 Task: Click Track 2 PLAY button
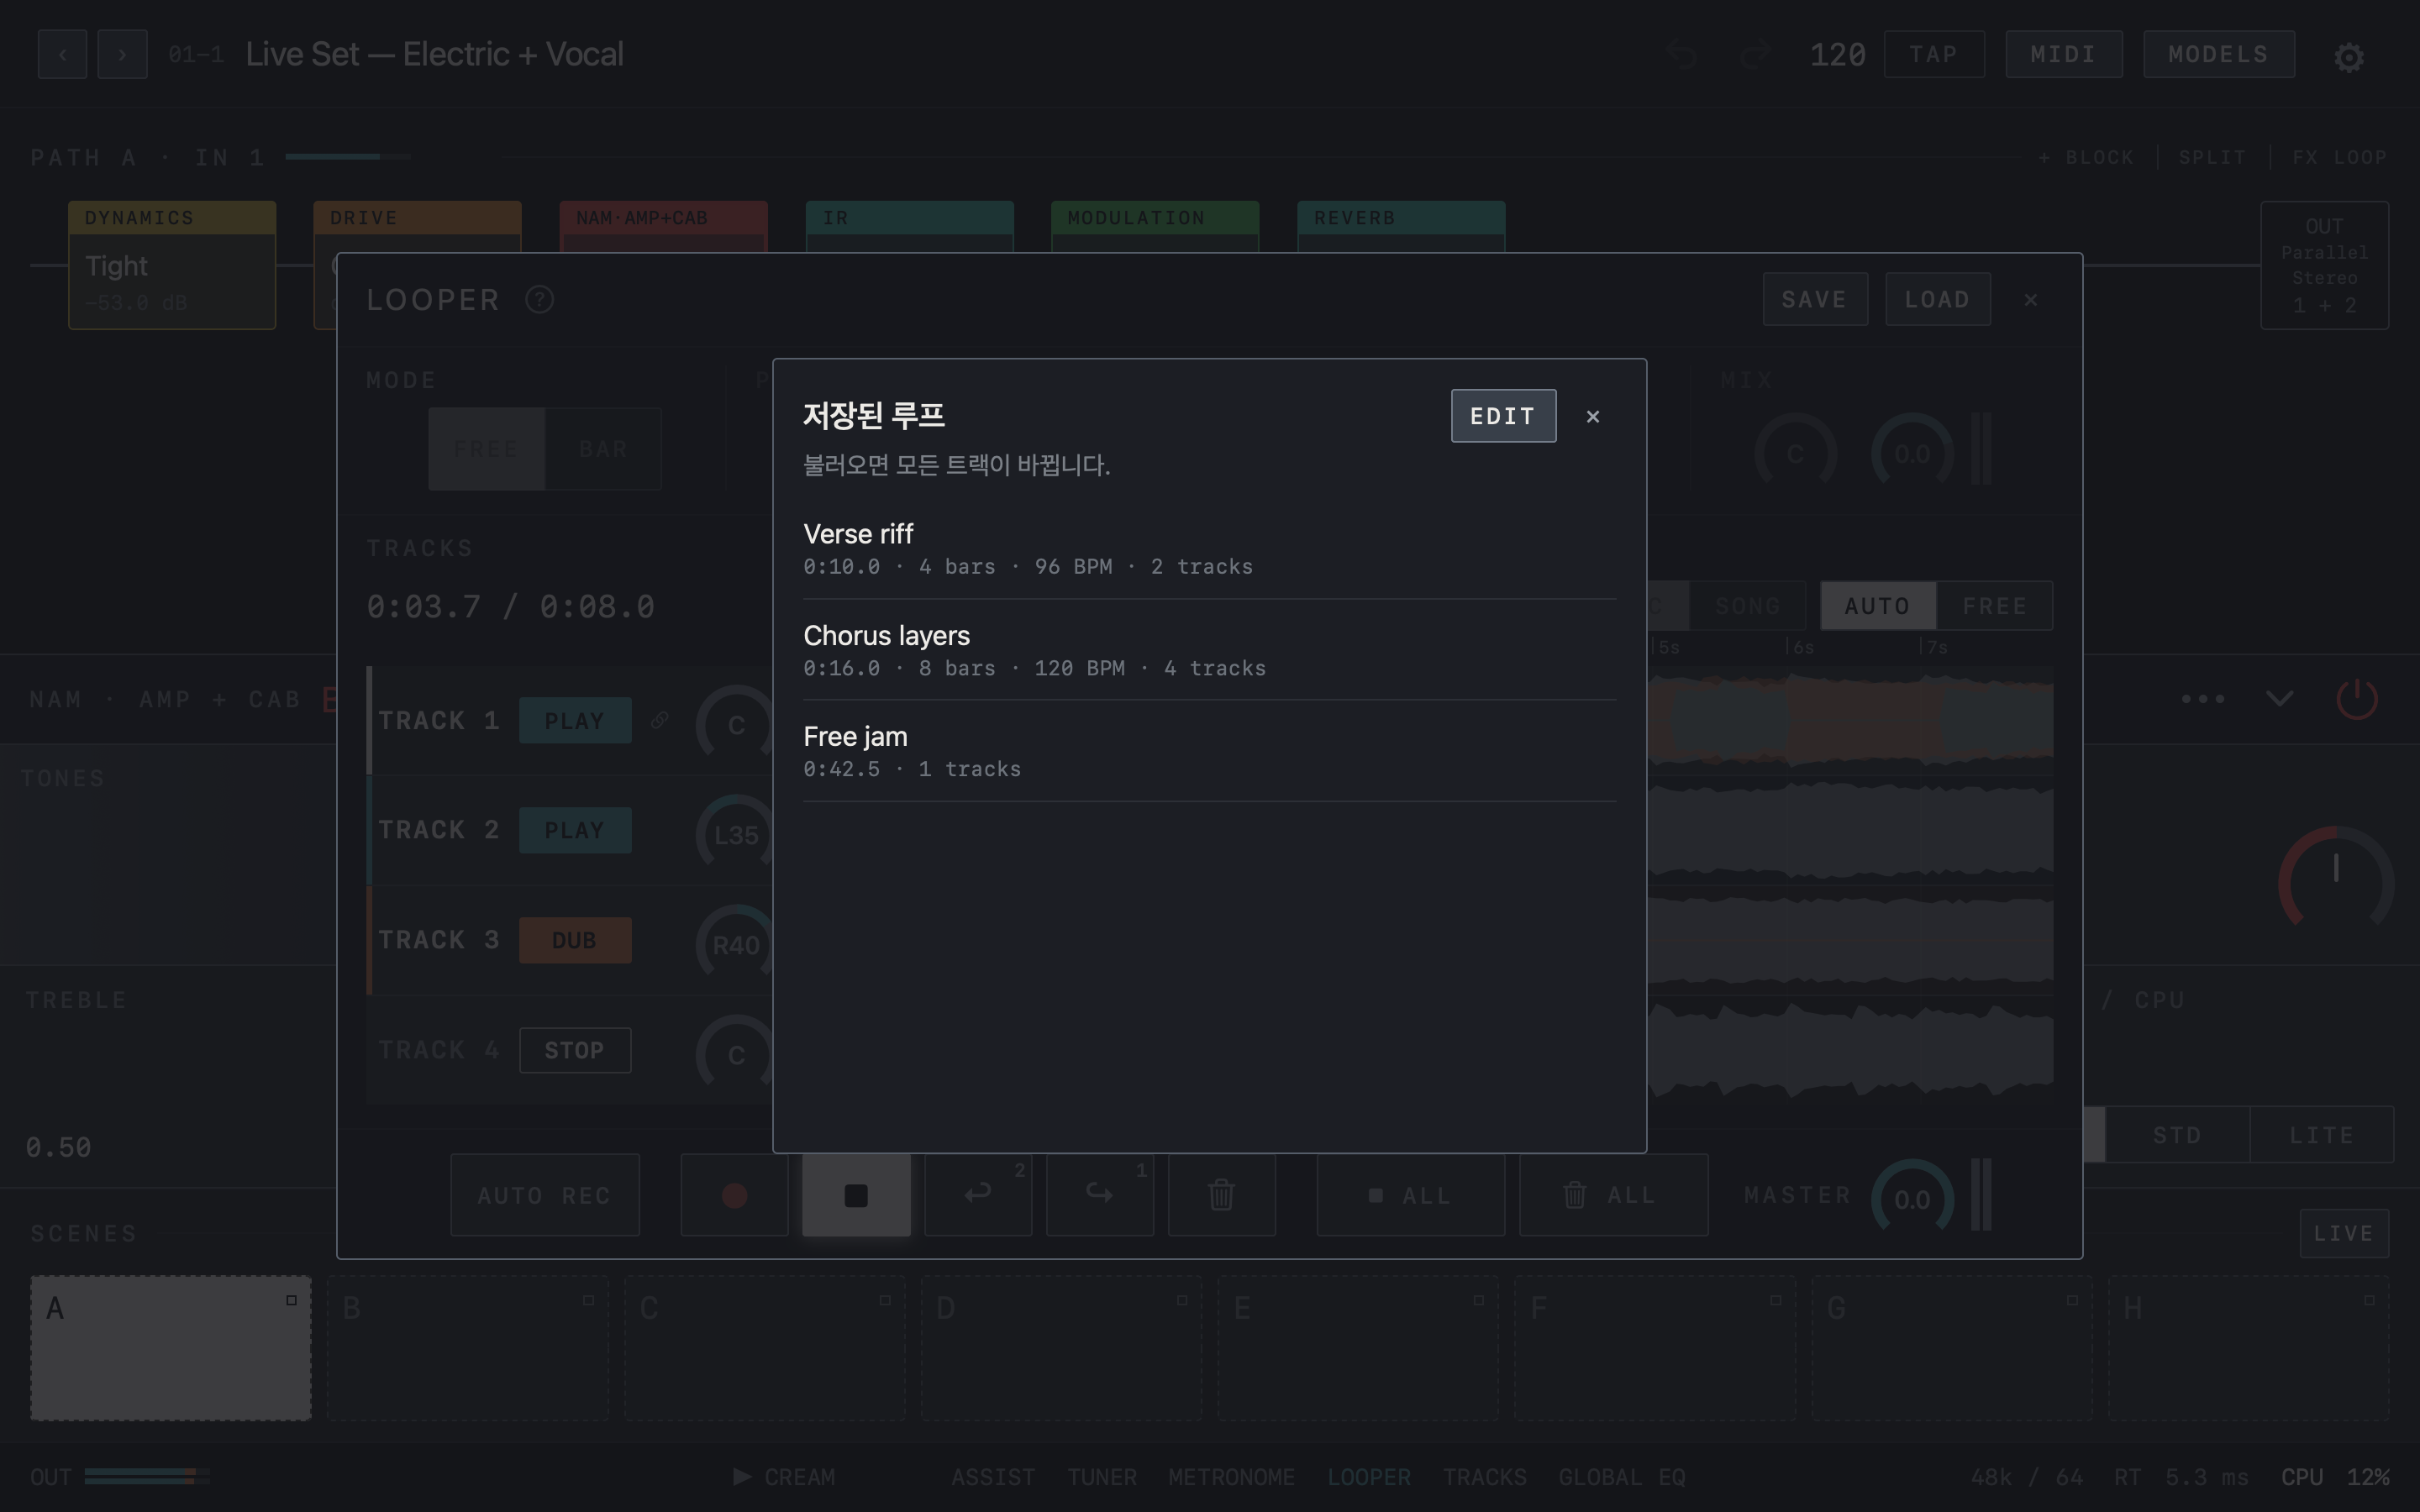(575, 830)
